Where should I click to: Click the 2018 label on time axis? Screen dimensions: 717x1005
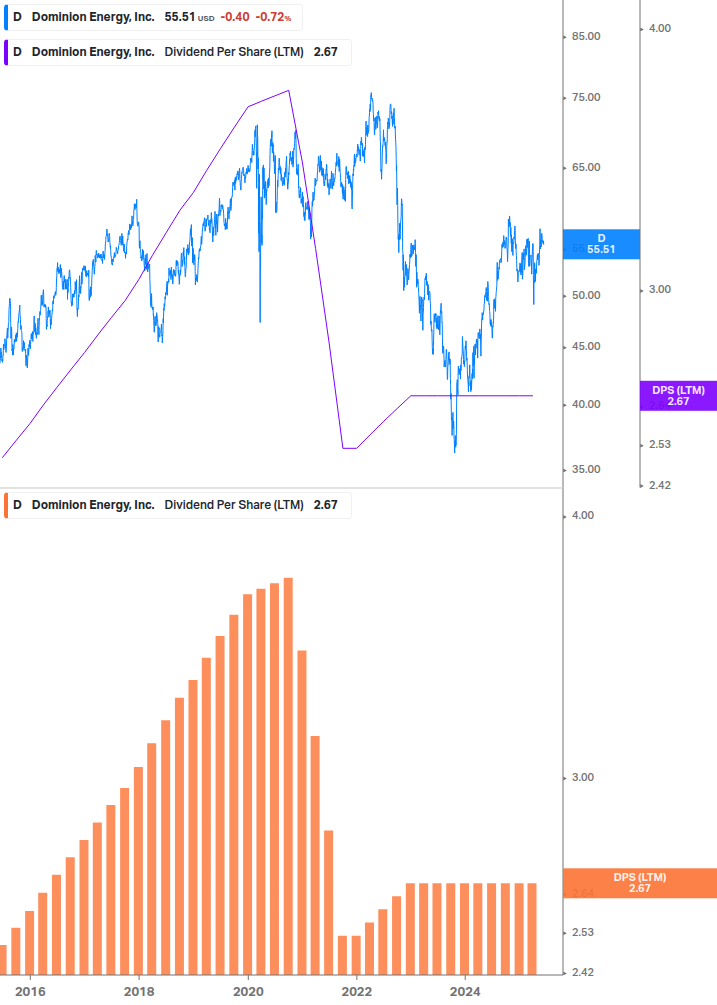point(139,992)
